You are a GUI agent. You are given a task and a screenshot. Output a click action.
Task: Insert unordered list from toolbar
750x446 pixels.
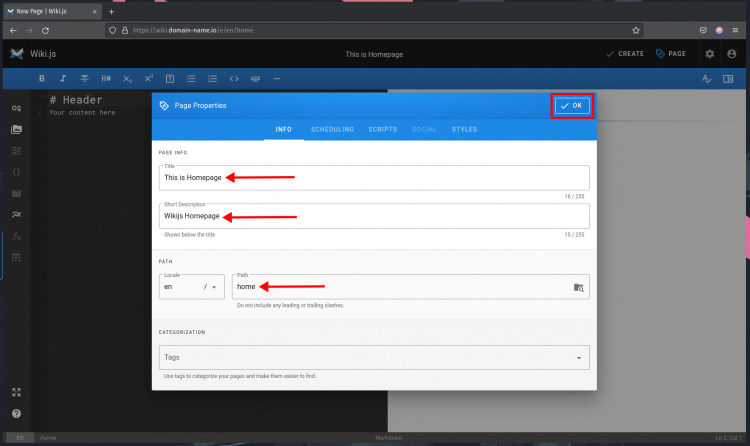click(x=191, y=78)
